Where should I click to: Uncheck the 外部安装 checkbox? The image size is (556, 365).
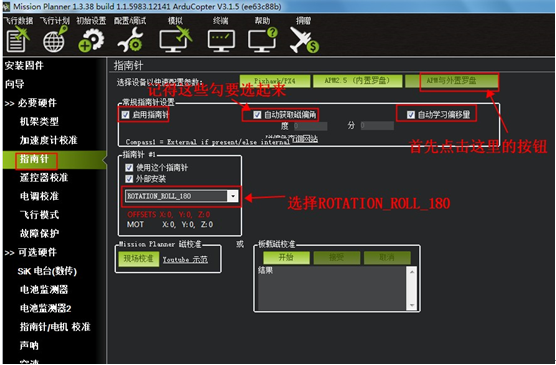[129, 179]
